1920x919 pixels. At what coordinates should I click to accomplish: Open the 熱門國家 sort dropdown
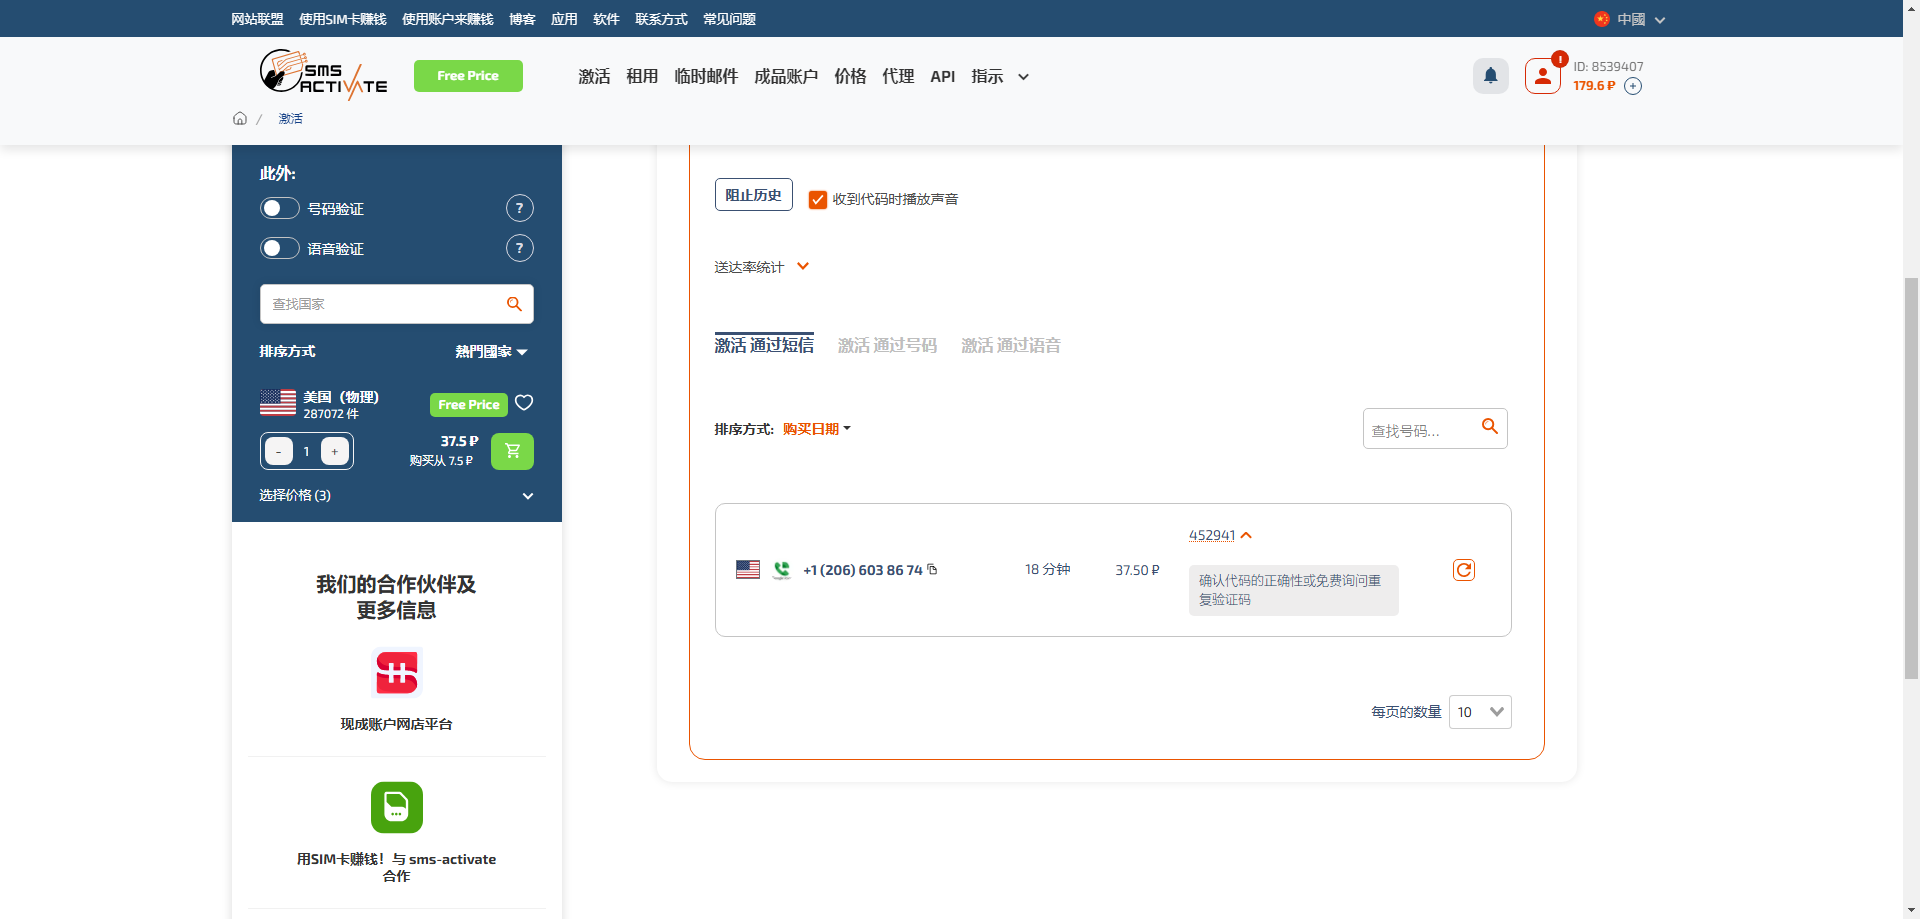pos(491,352)
